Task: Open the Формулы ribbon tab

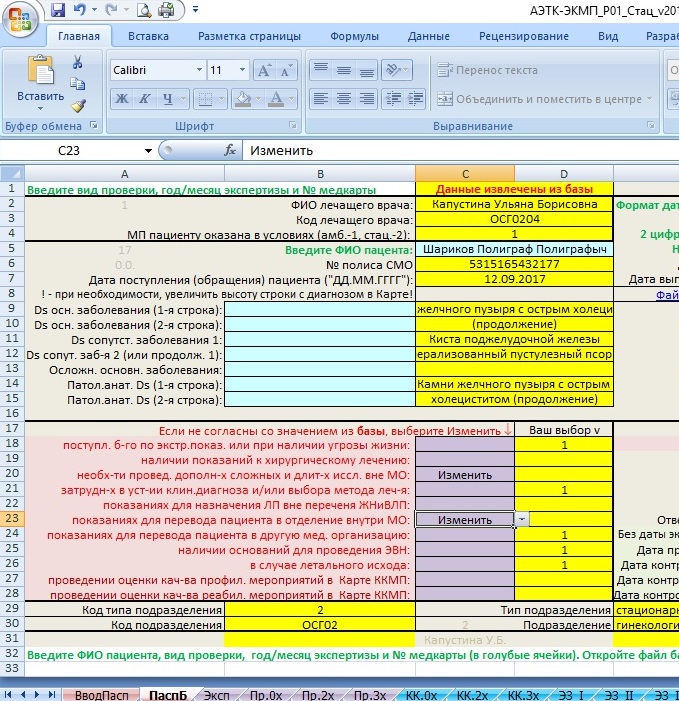Action: (x=354, y=36)
